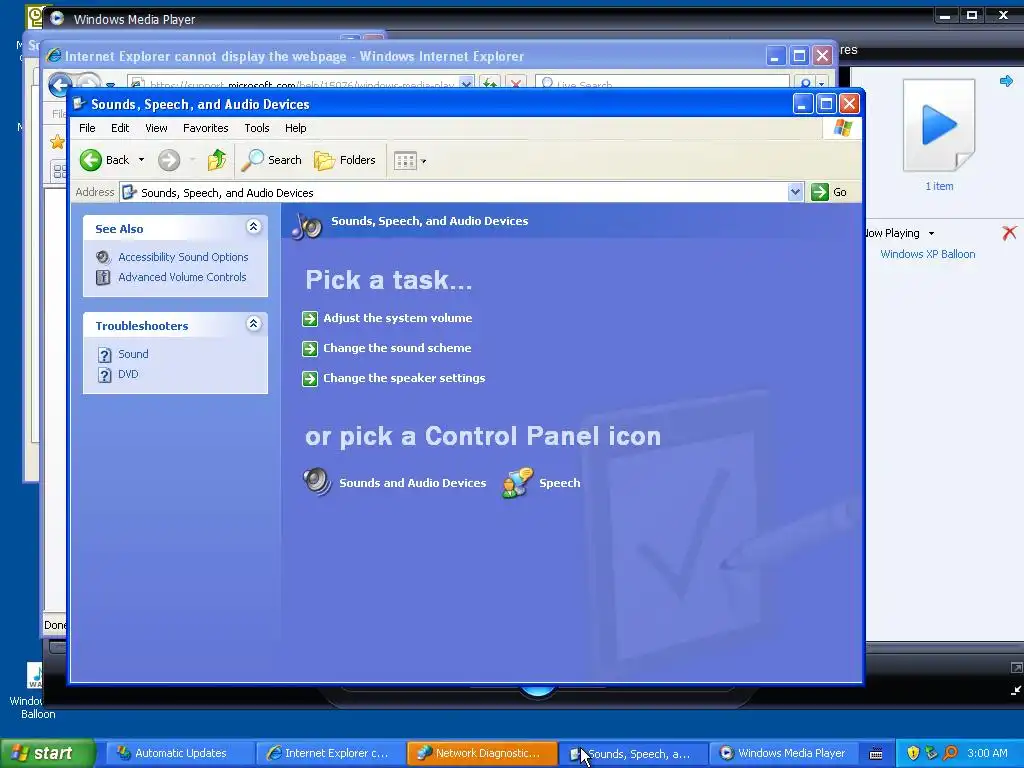Switch to Internet Explorer taskbar item
This screenshot has height=768, width=1024.
click(x=330, y=753)
